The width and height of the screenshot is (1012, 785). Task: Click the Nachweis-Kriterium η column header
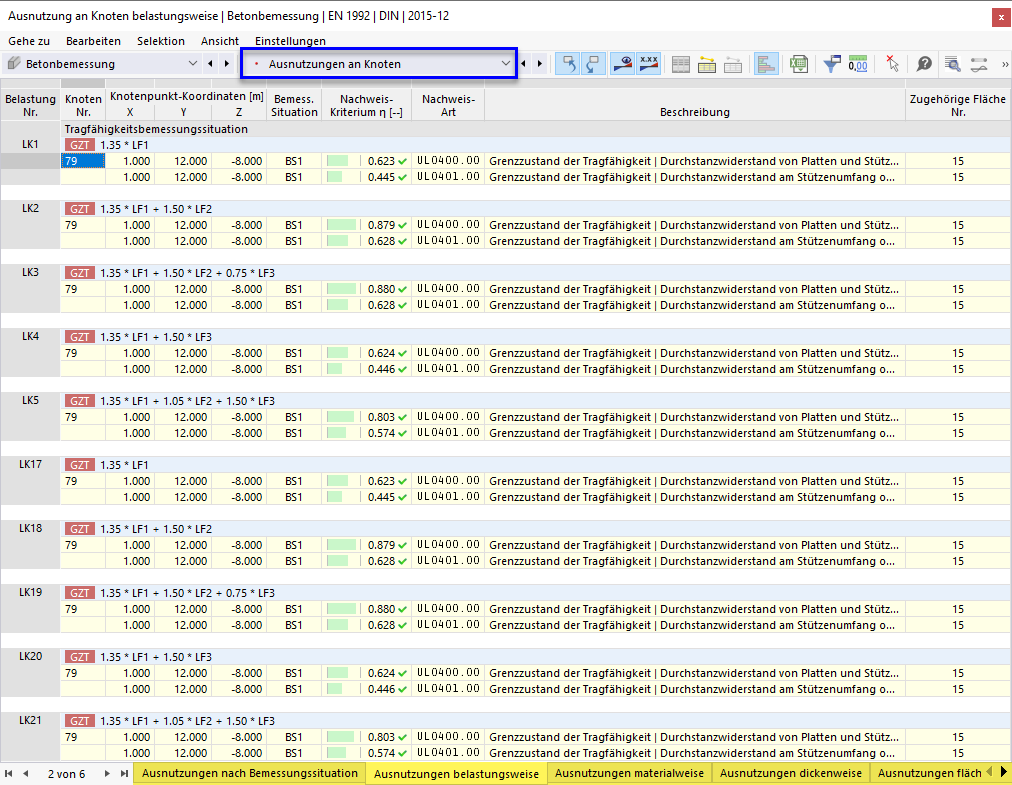pos(366,105)
